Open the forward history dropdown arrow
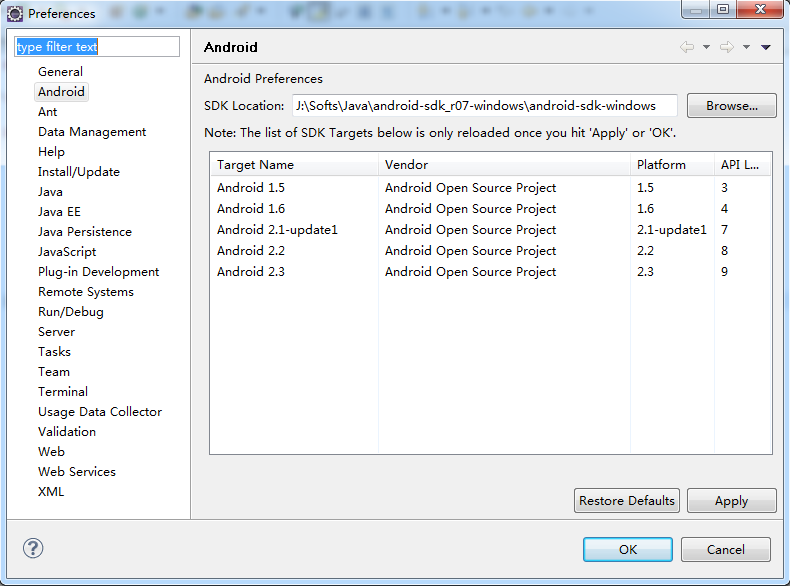 click(746, 47)
